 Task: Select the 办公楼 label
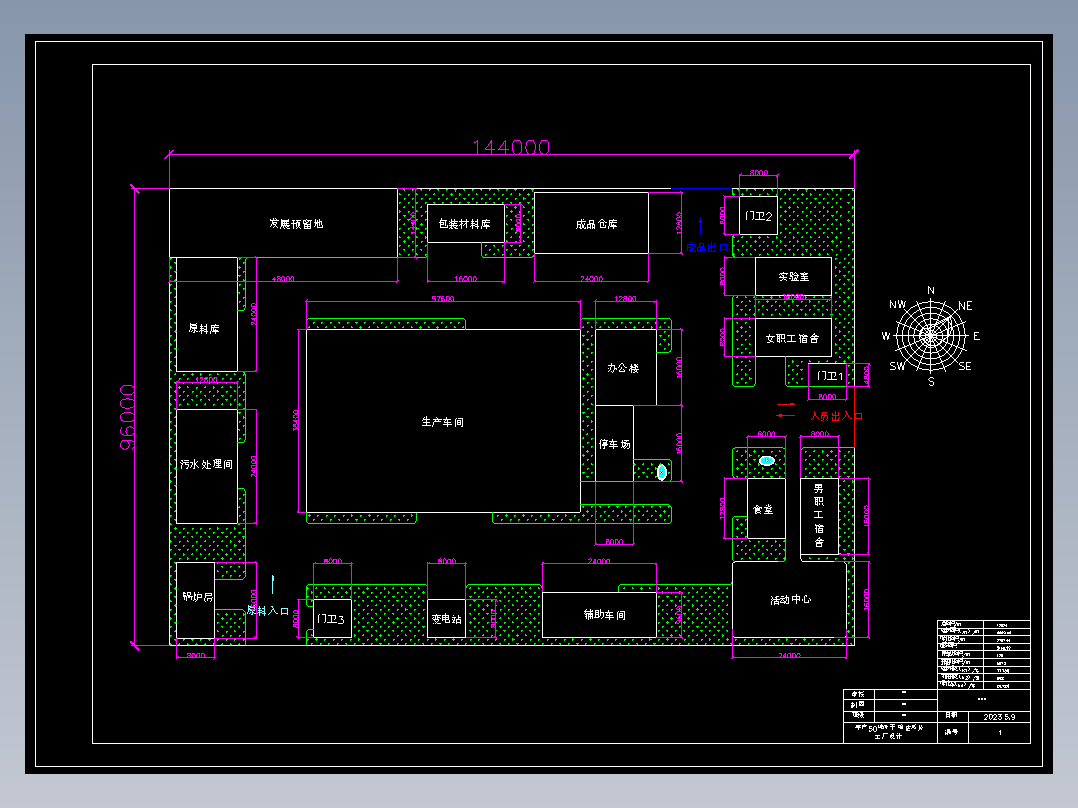tap(623, 368)
